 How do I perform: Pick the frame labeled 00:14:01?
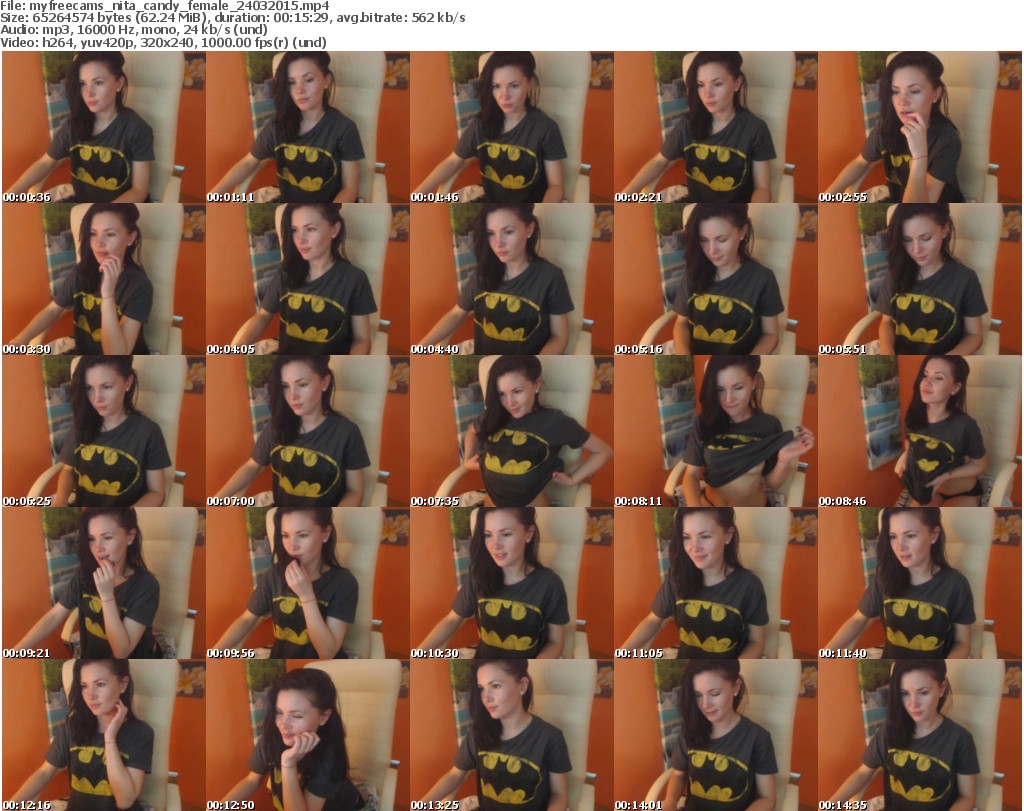[x=716, y=735]
